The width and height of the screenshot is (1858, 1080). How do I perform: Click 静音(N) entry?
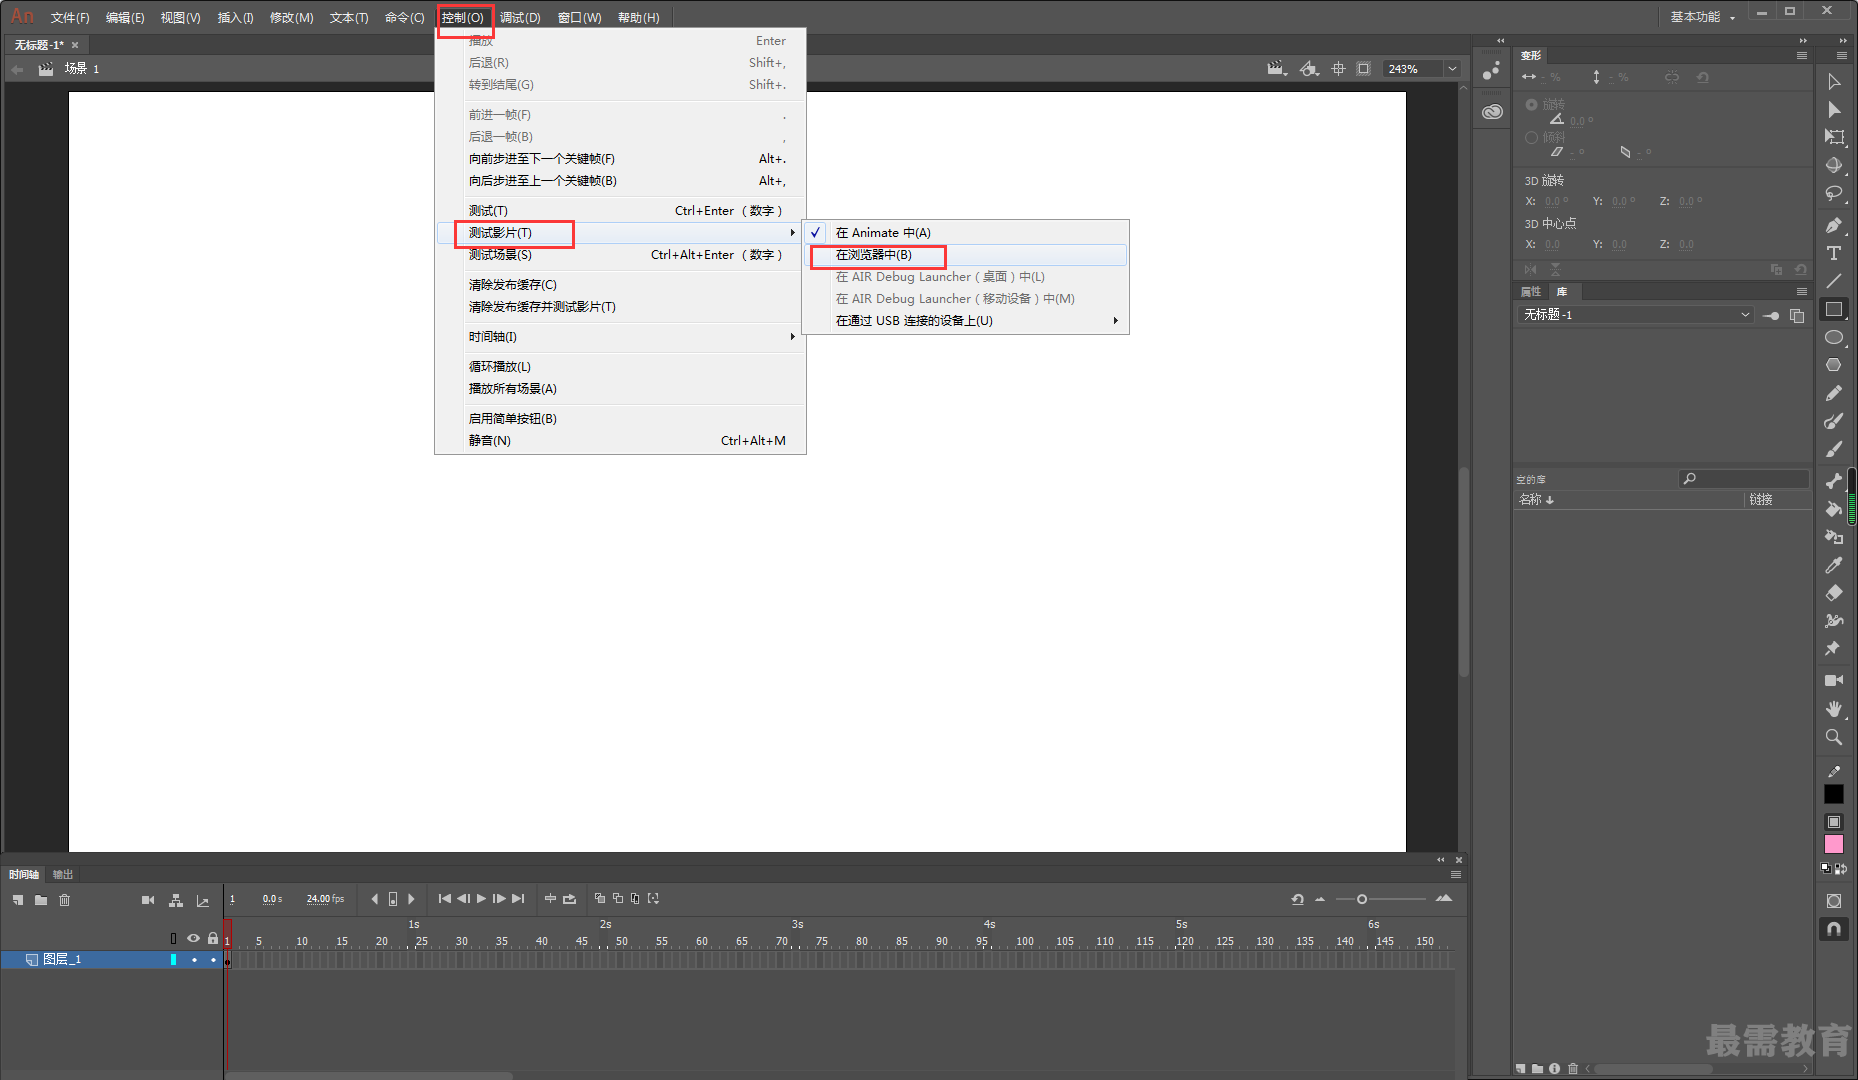[x=620, y=441]
